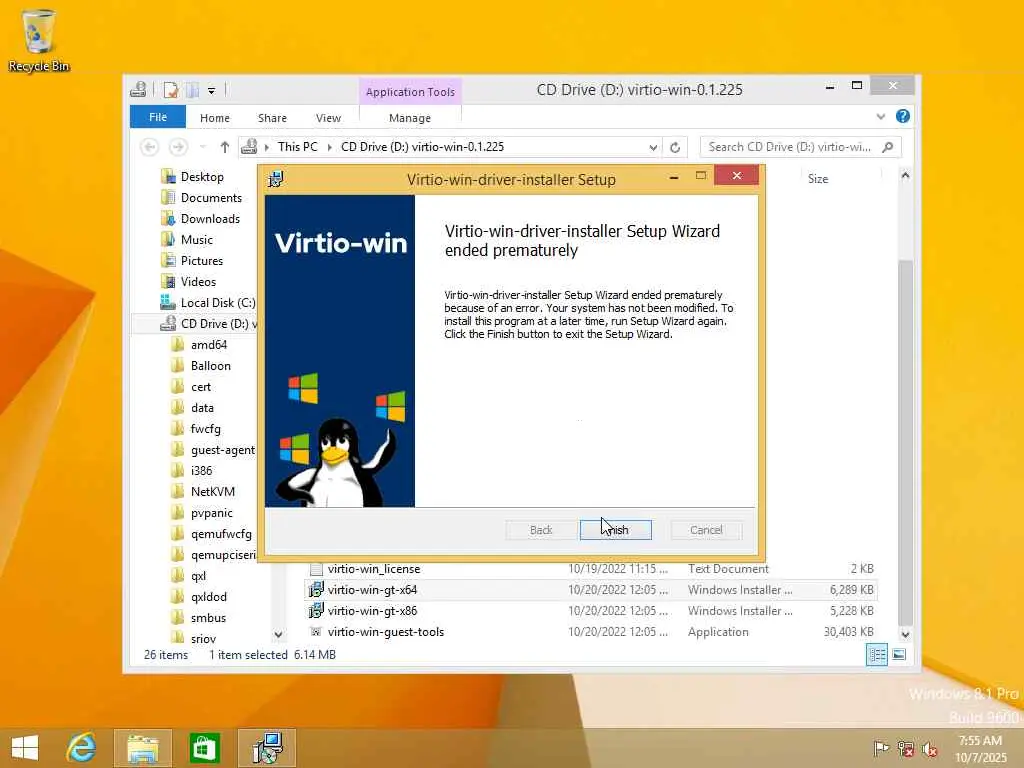Image resolution: width=1024 pixels, height=768 pixels.
Task: Click Finish in the Setup Wizard
Action: click(x=615, y=530)
